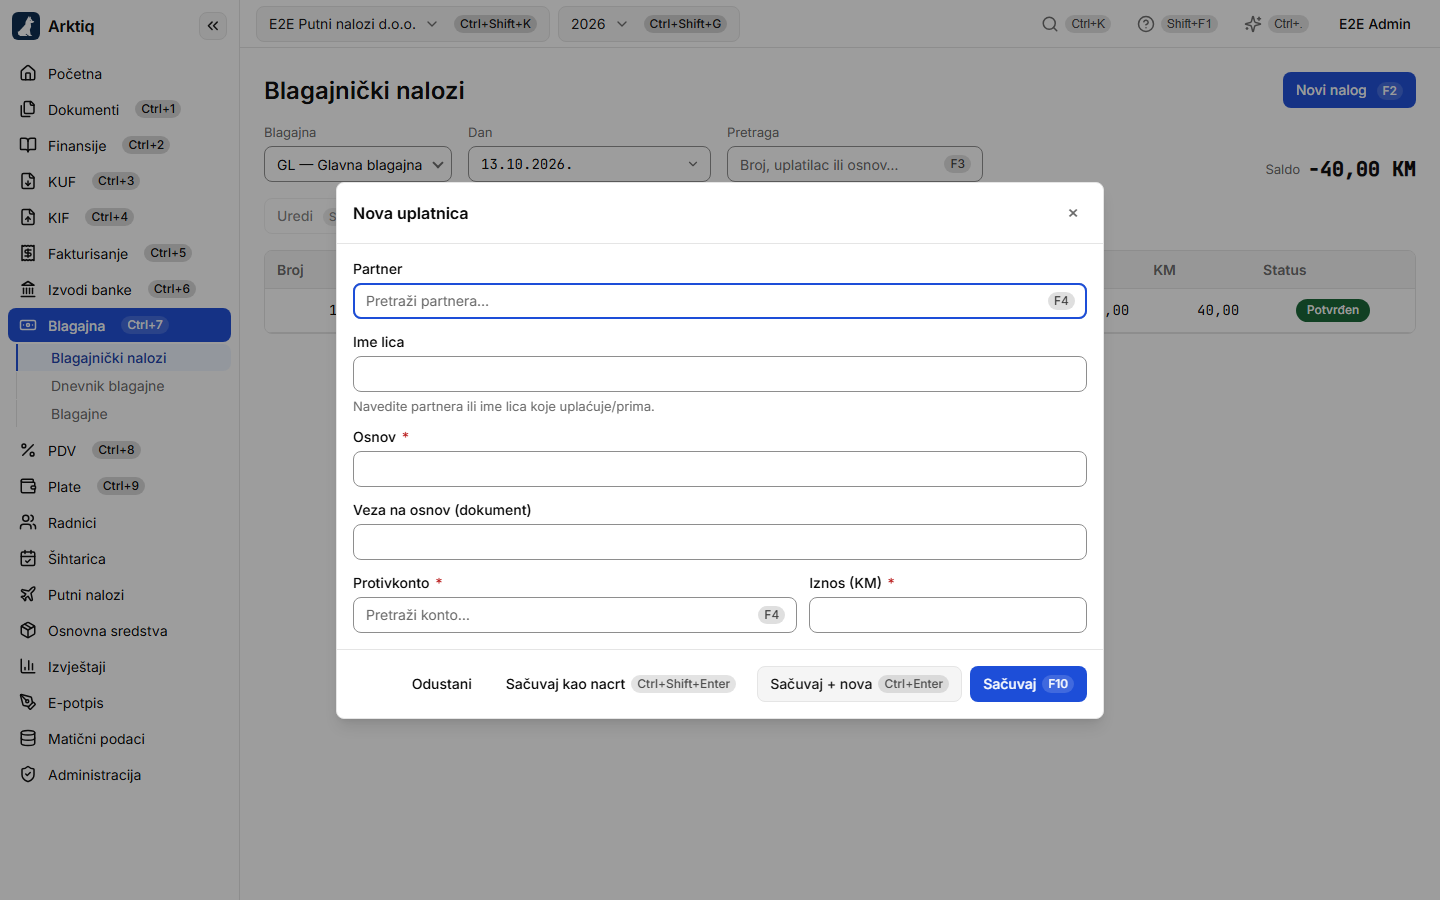This screenshot has width=1440, height=900.
Task: Click Odustani to cancel the dialog
Action: coord(442,684)
